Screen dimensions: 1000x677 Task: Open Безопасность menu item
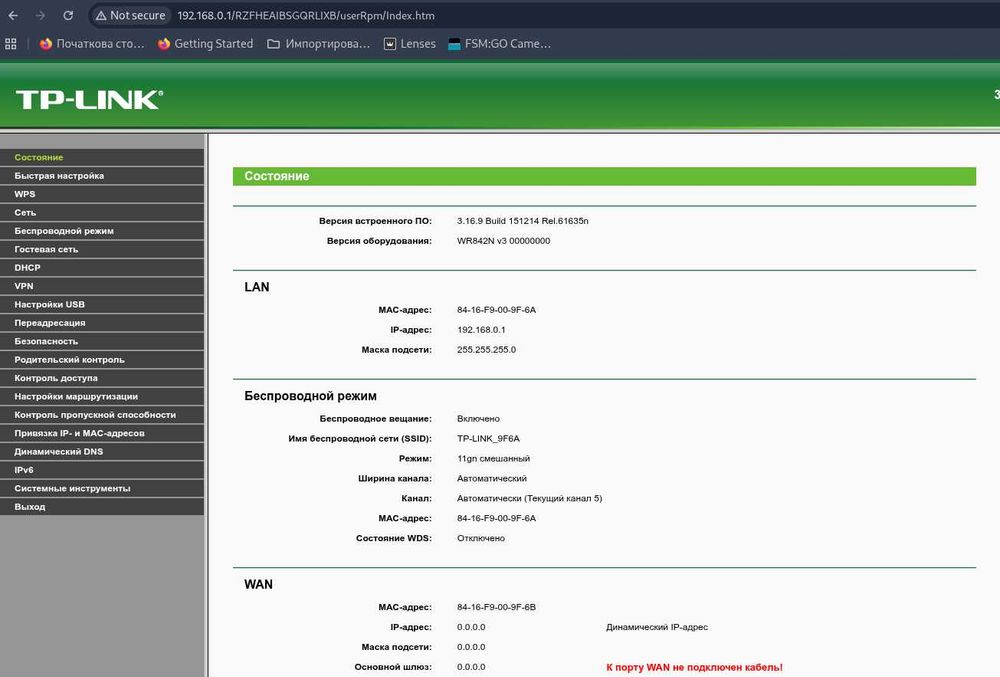(x=102, y=342)
